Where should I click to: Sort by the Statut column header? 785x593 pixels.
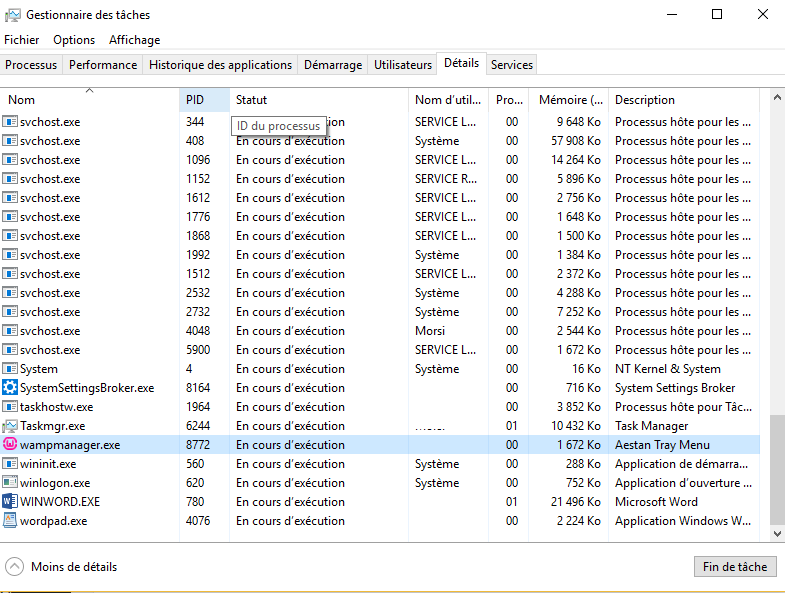(x=319, y=100)
